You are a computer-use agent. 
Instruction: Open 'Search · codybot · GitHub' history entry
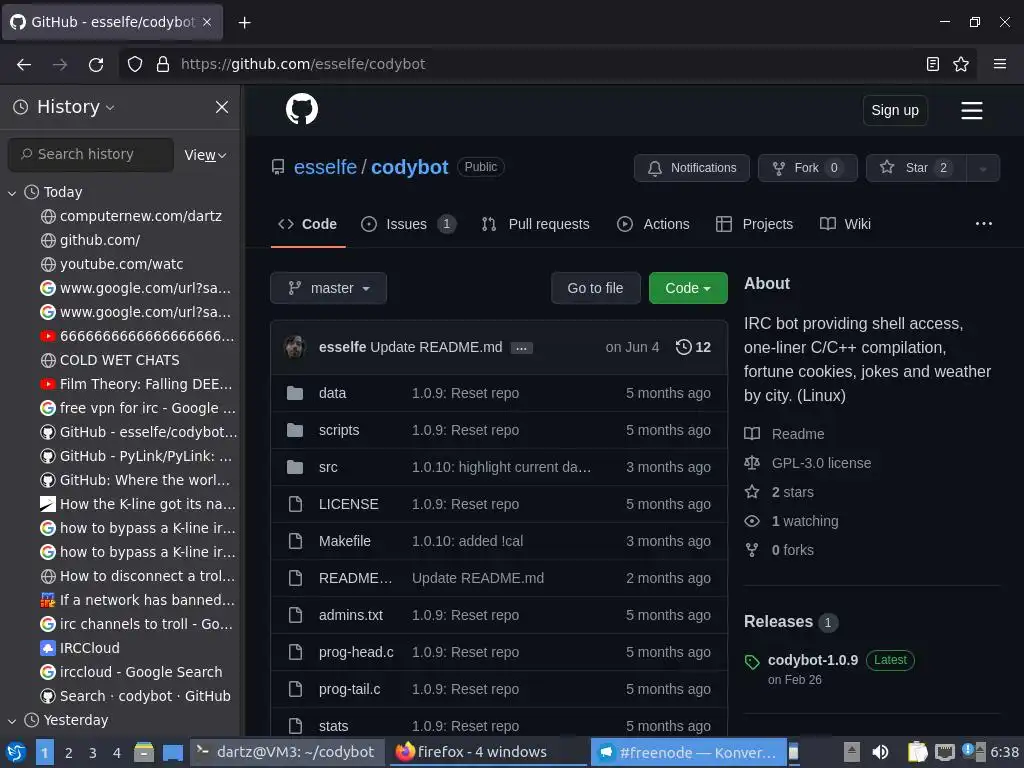point(136,696)
